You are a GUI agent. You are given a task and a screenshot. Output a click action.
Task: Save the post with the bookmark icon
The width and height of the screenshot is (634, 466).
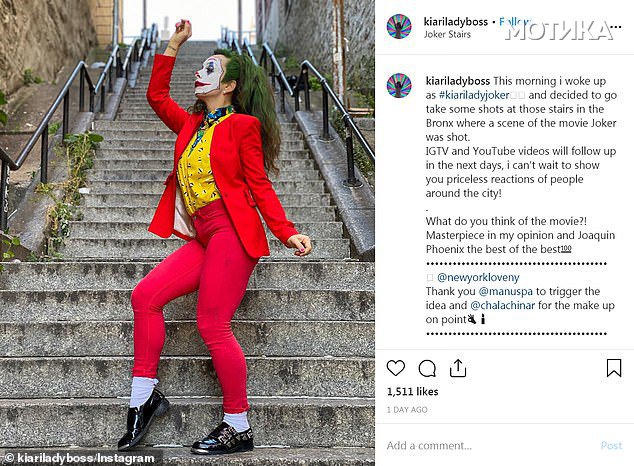click(614, 368)
